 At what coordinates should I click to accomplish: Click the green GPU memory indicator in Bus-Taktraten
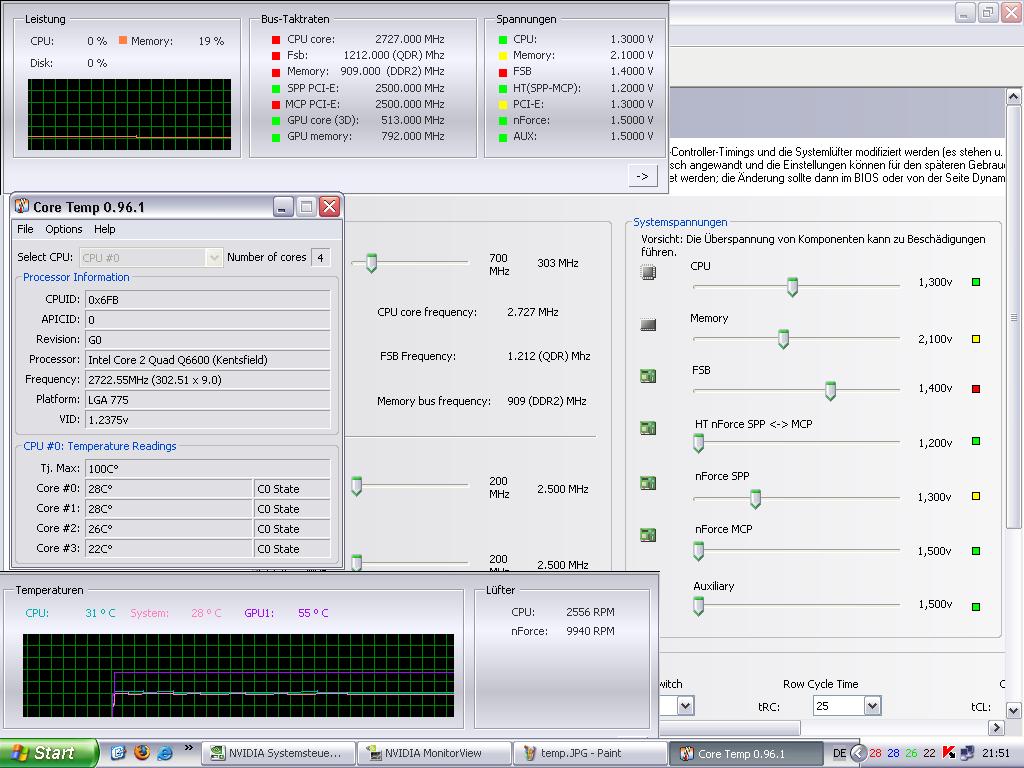tap(276, 137)
